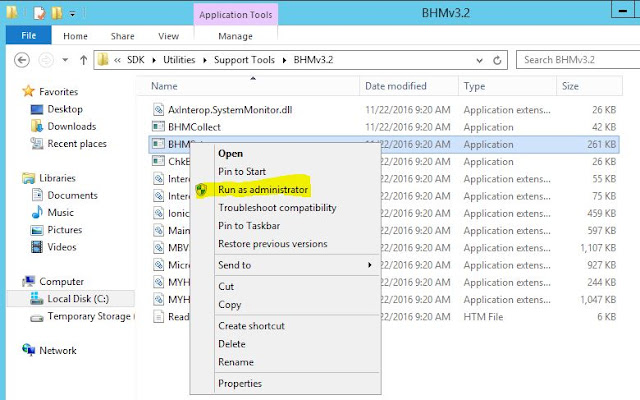This screenshot has height=400, width=640.
Task: Select the AxInterop.SystemMonitor.dll file
Action: pyautogui.click(x=230, y=109)
